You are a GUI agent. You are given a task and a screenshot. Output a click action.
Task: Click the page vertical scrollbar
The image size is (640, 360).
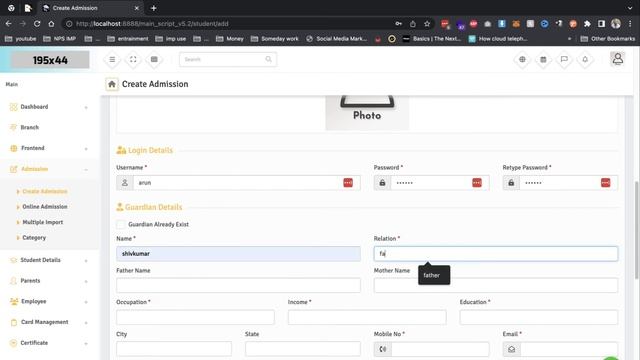(x=636, y=231)
